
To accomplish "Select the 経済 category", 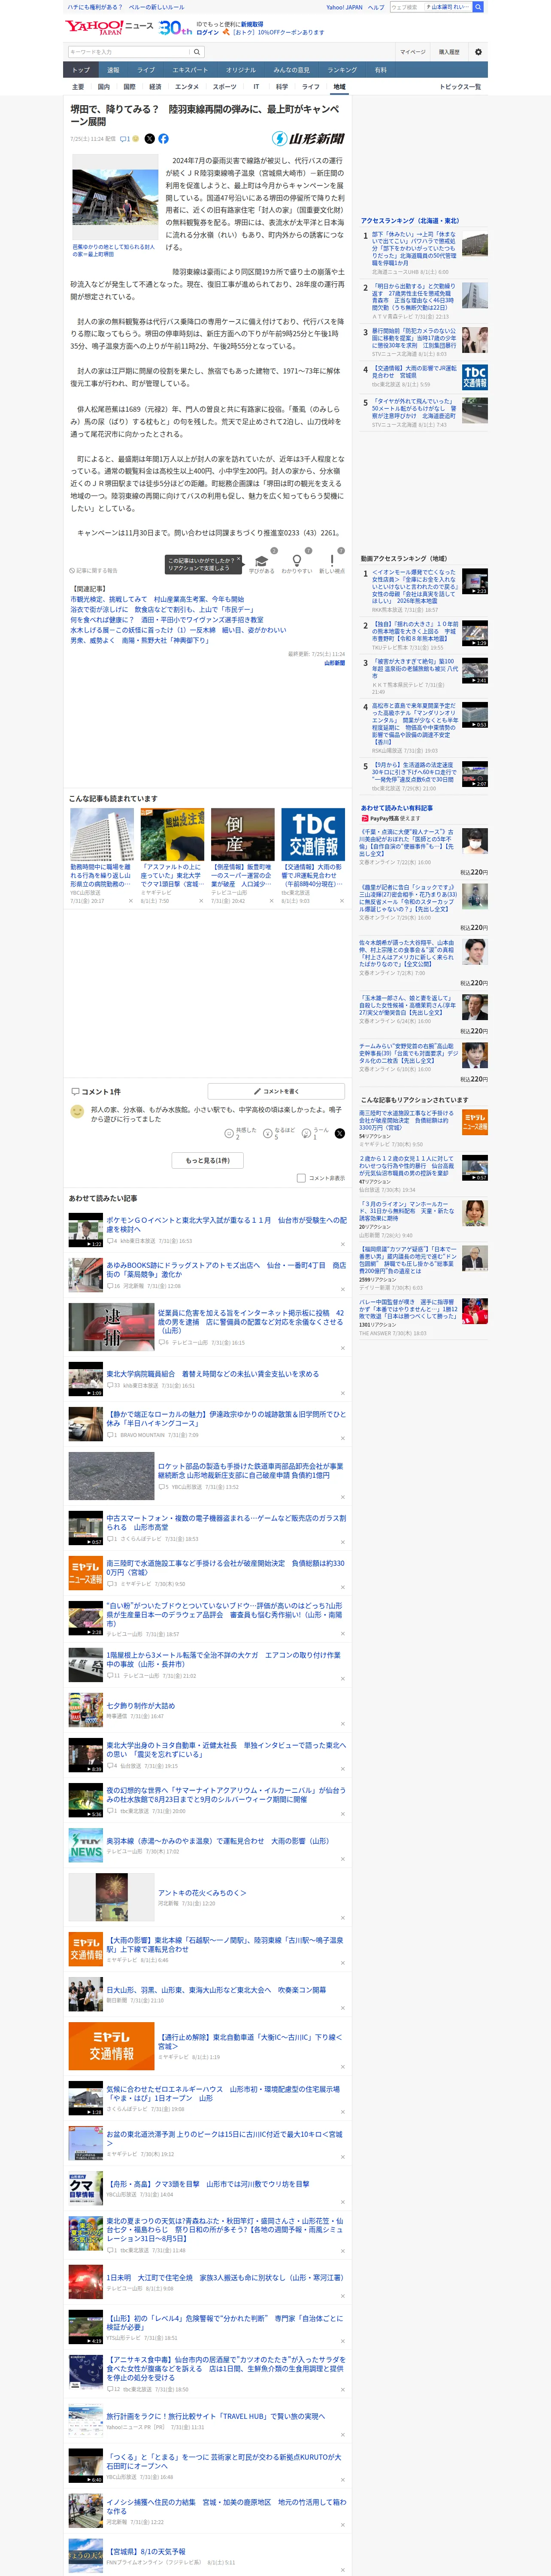I will (155, 87).
